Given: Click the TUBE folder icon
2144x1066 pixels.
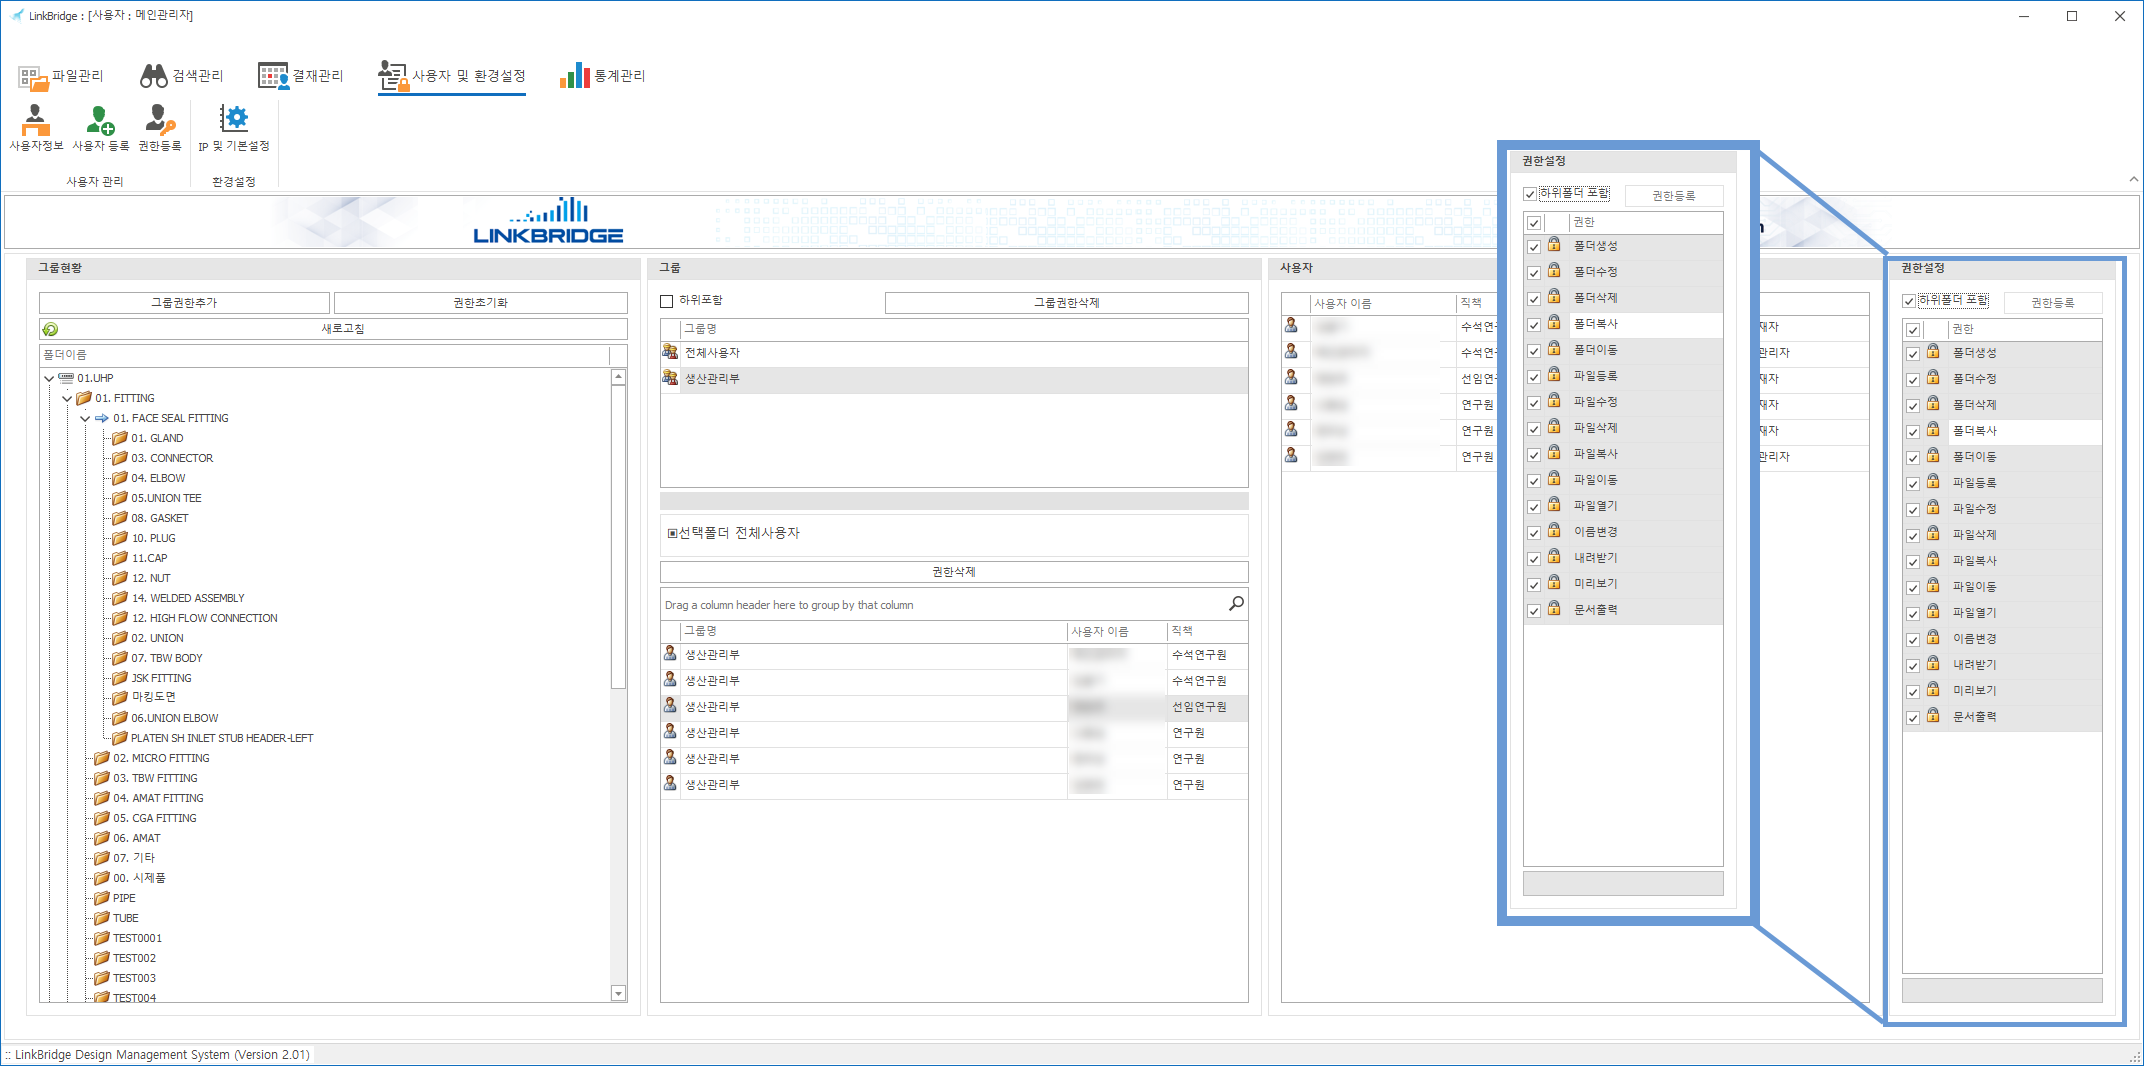Looking at the screenshot, I should 102,918.
